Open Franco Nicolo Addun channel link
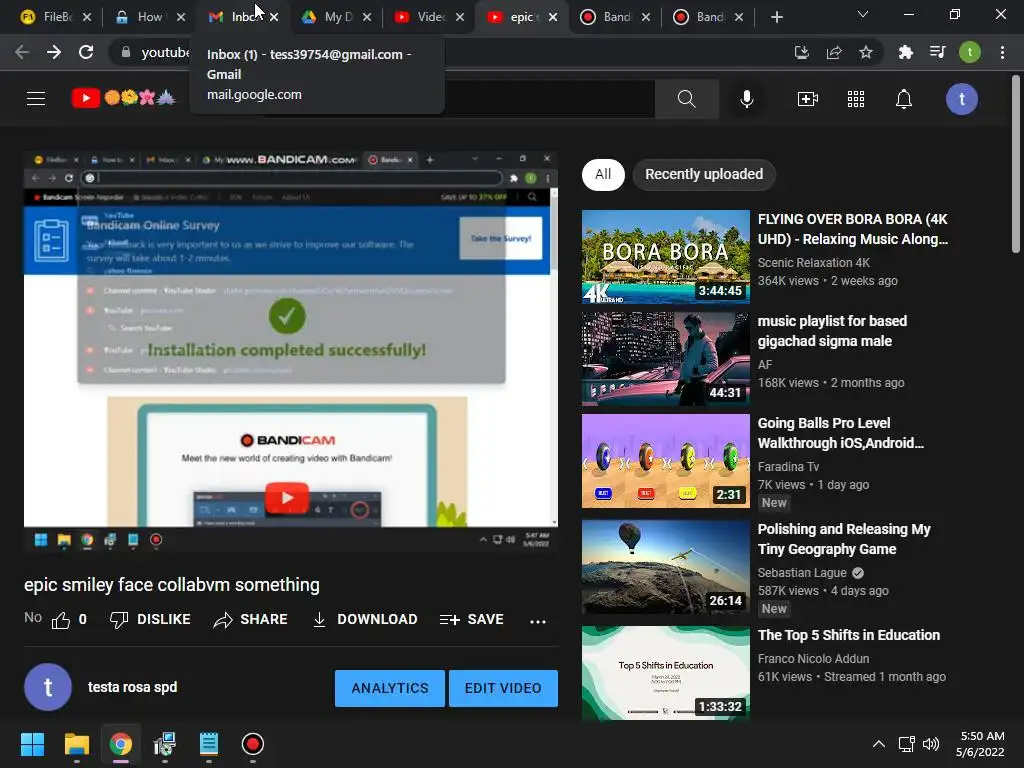Image resolution: width=1024 pixels, height=768 pixels. (x=813, y=659)
